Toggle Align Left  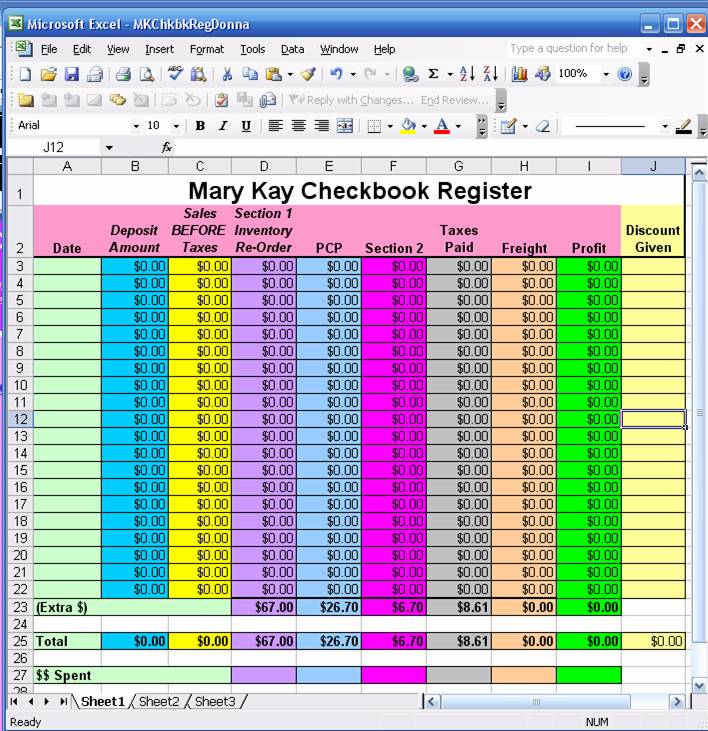[275, 125]
